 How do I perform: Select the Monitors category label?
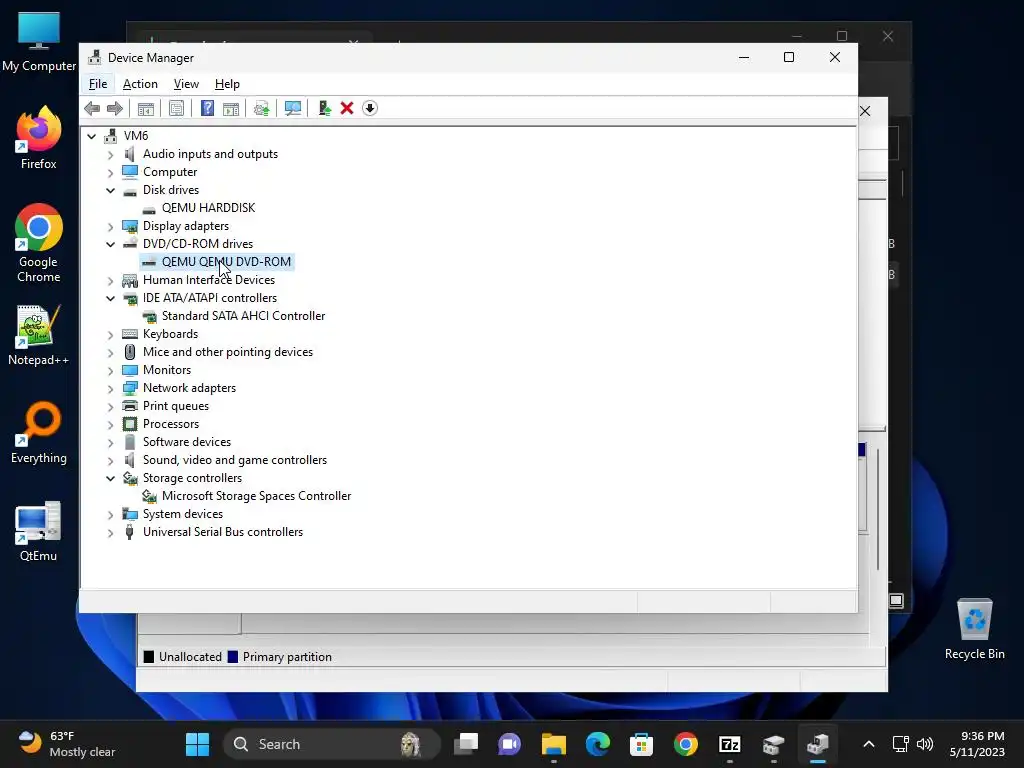(x=167, y=370)
